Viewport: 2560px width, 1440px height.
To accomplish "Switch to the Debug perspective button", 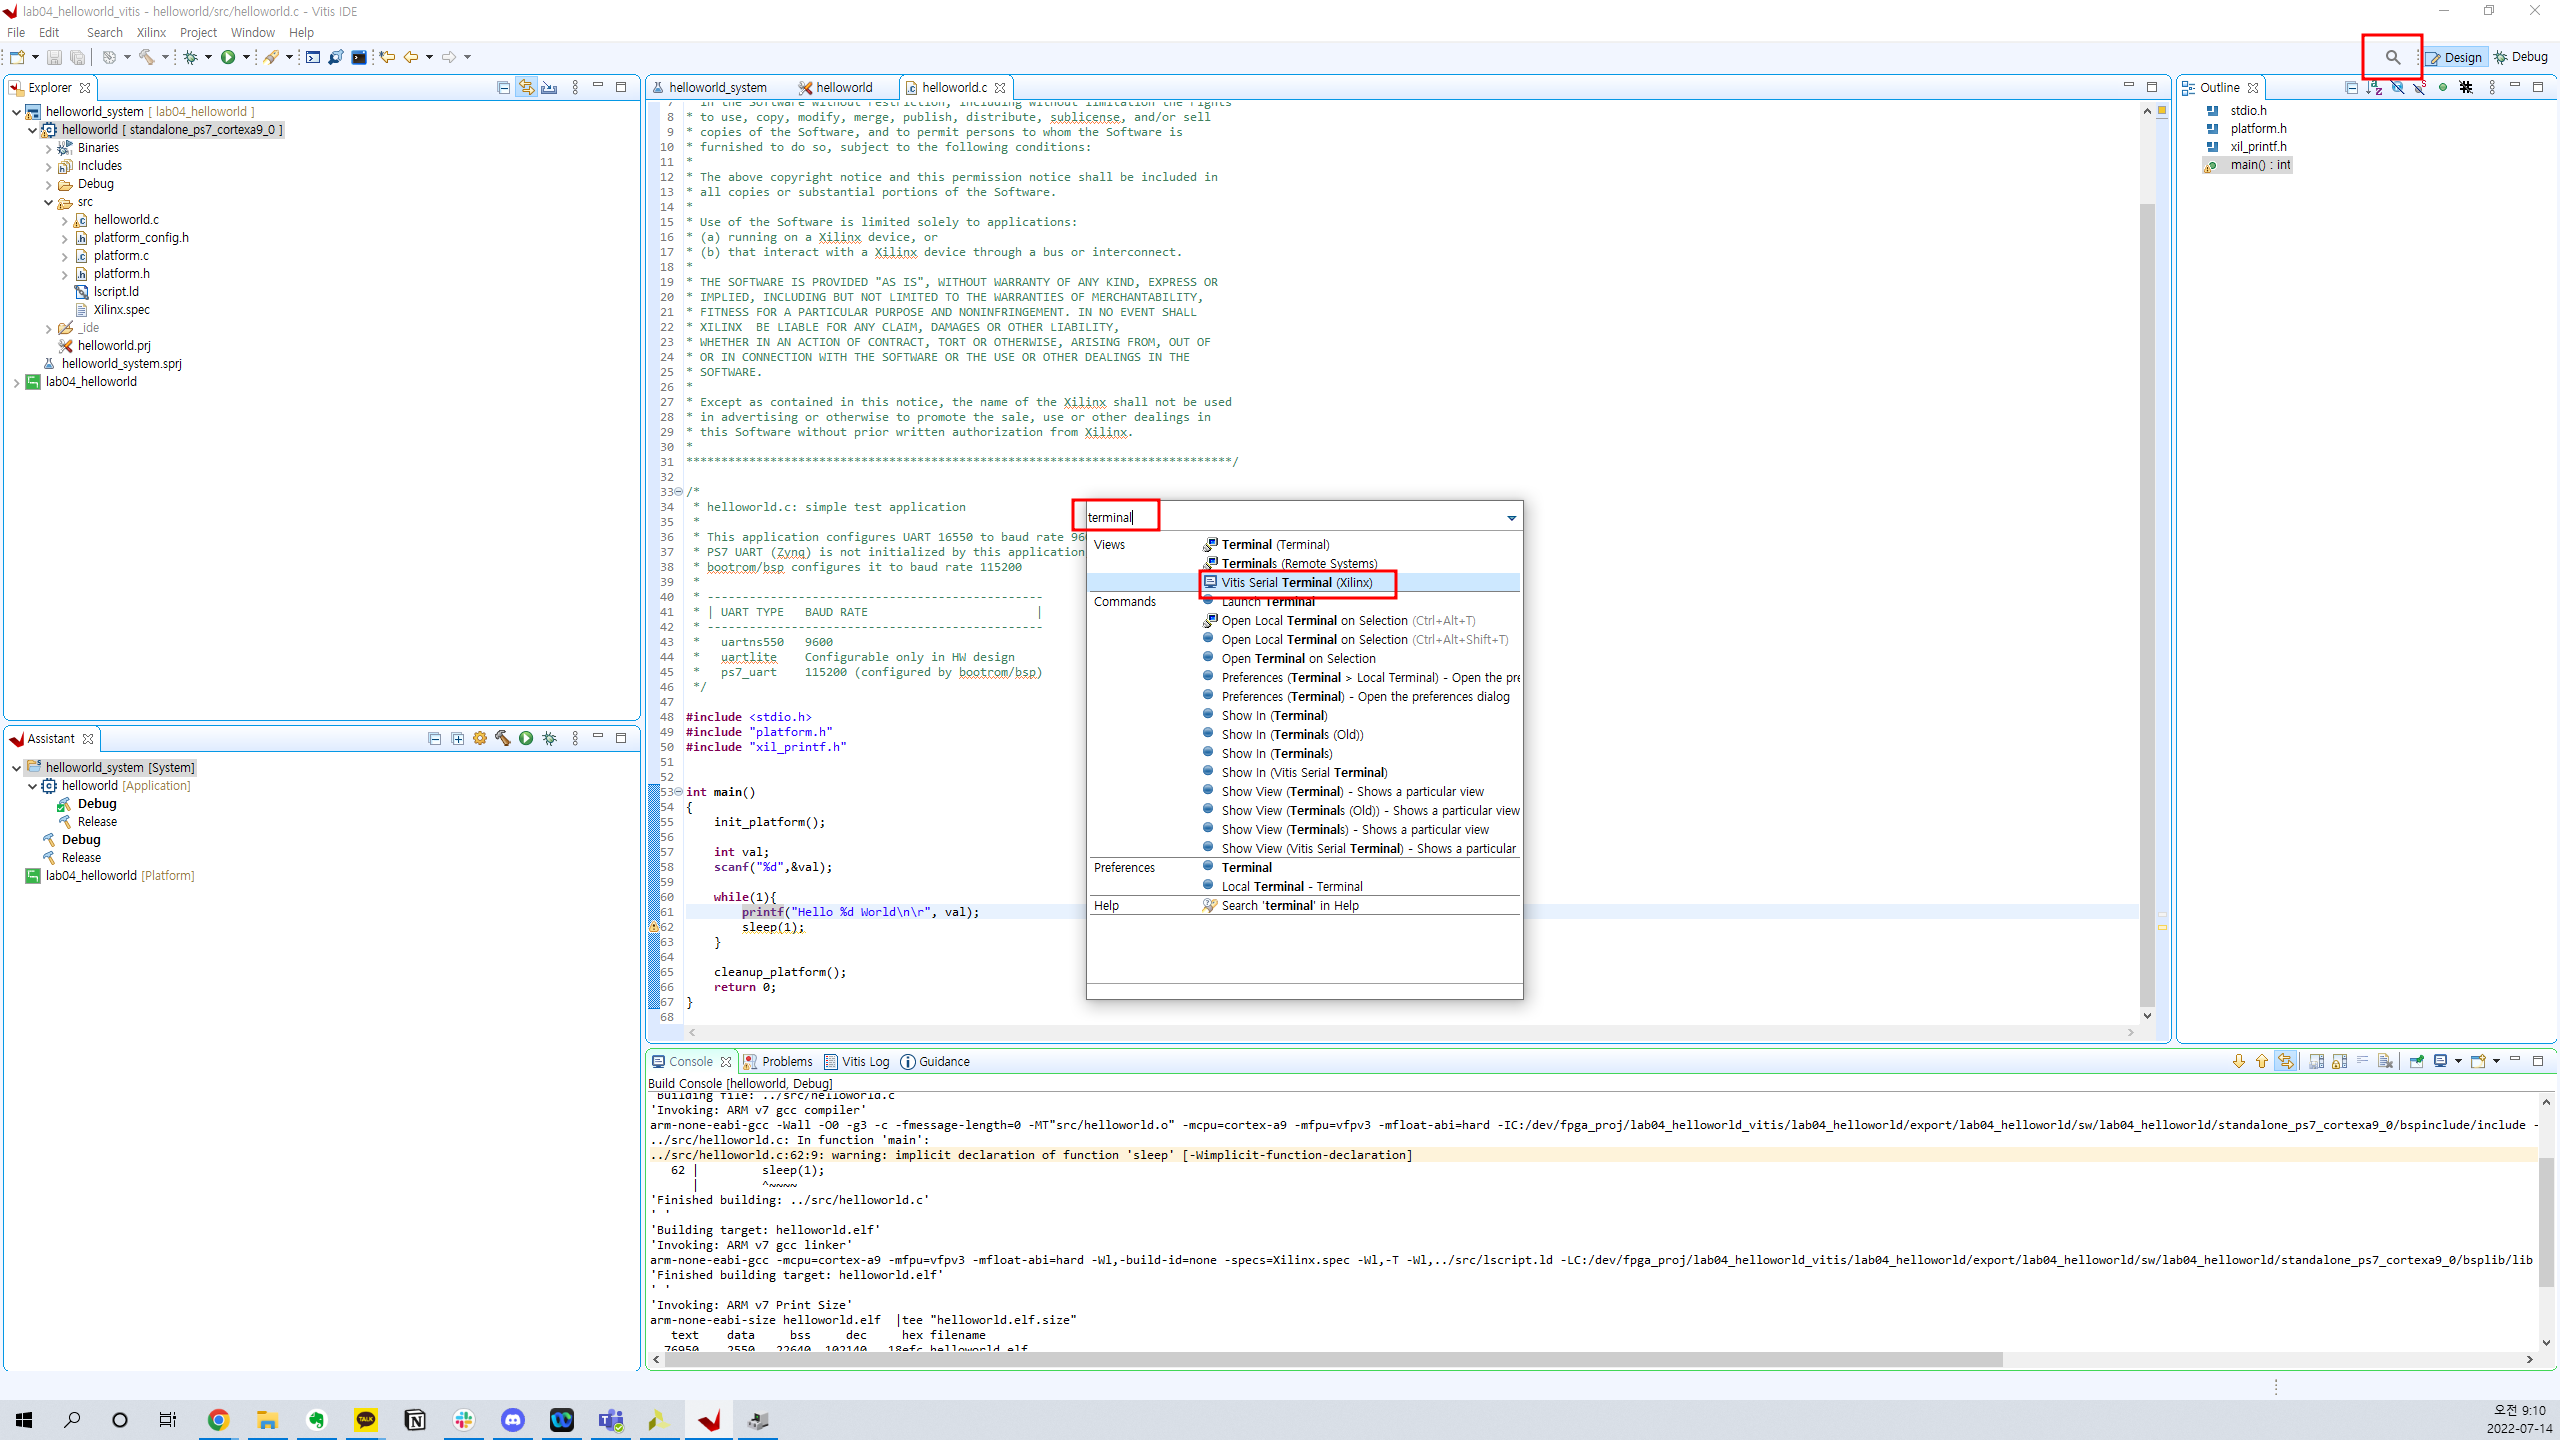I will pos(2520,57).
